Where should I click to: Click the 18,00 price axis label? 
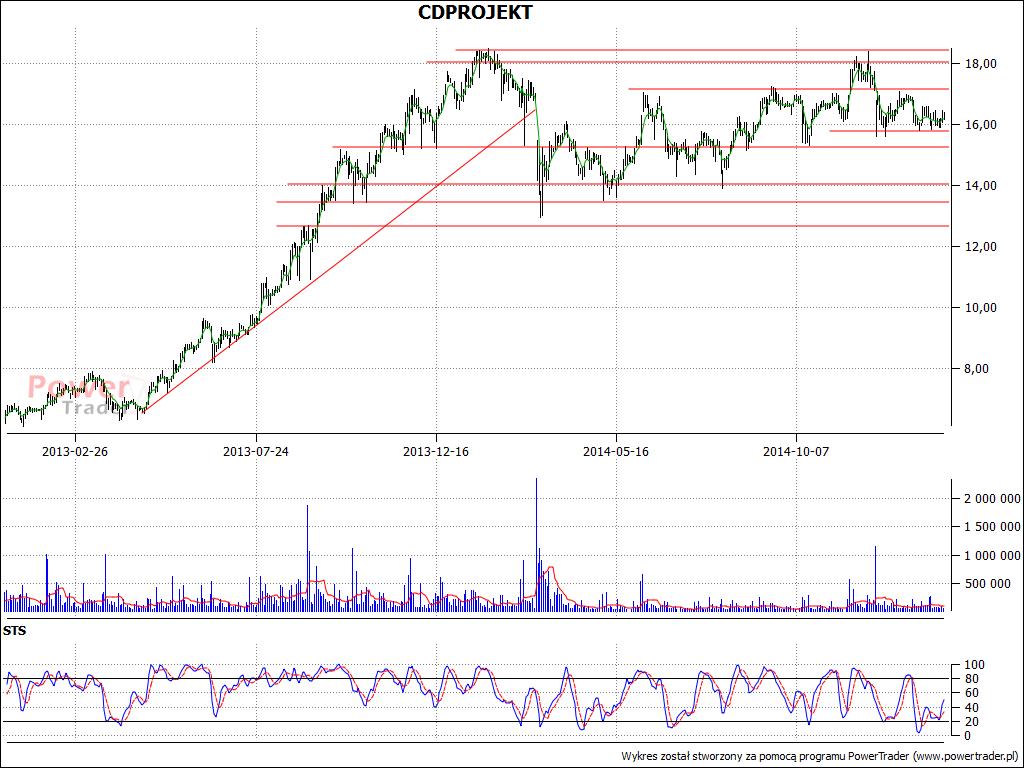click(x=980, y=63)
